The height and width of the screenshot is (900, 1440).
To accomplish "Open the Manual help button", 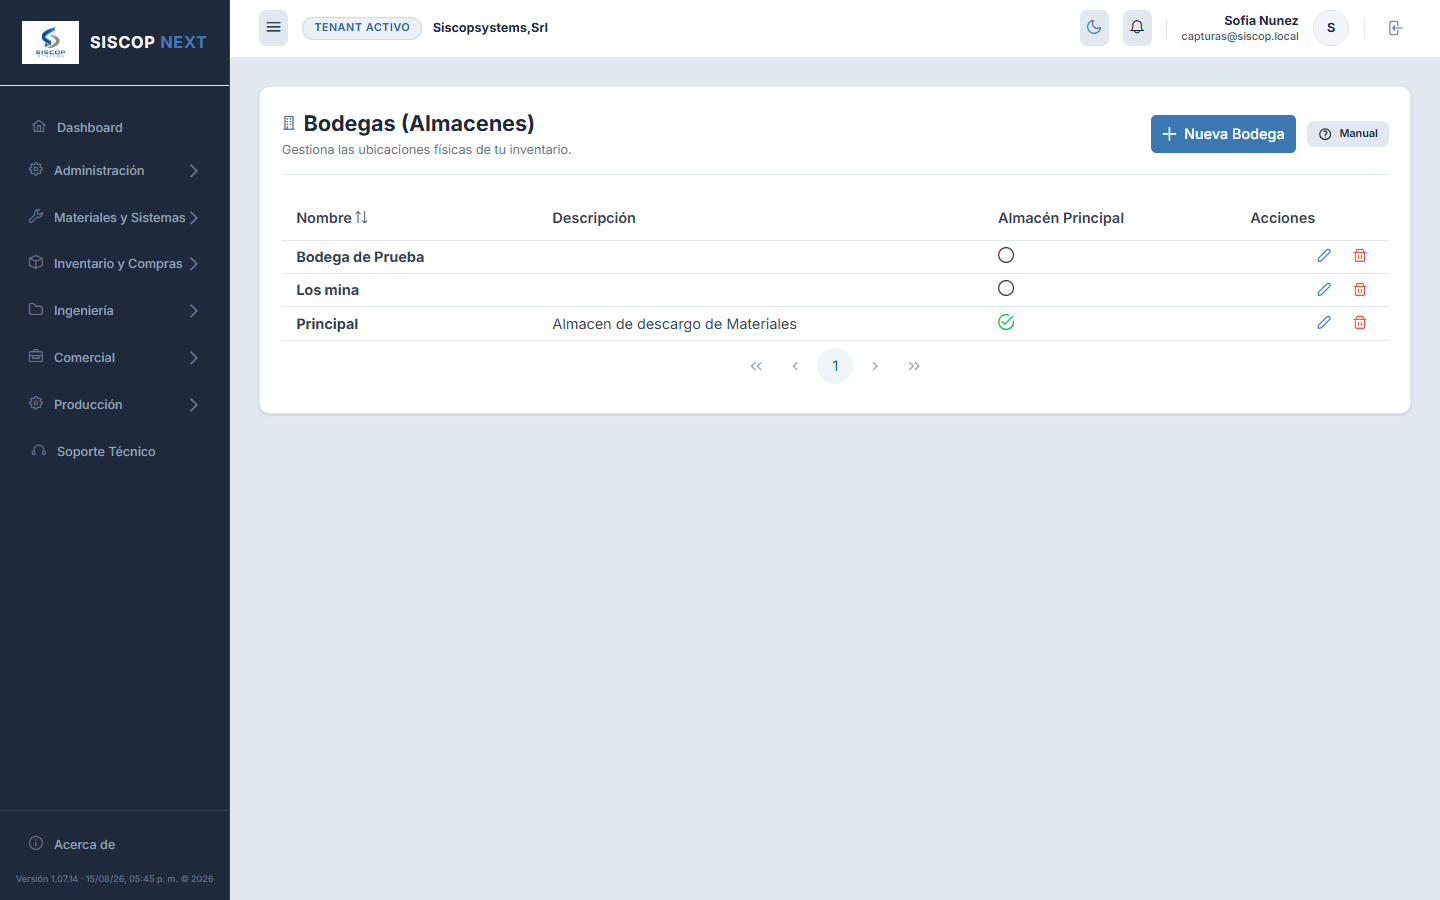I will pos(1348,134).
